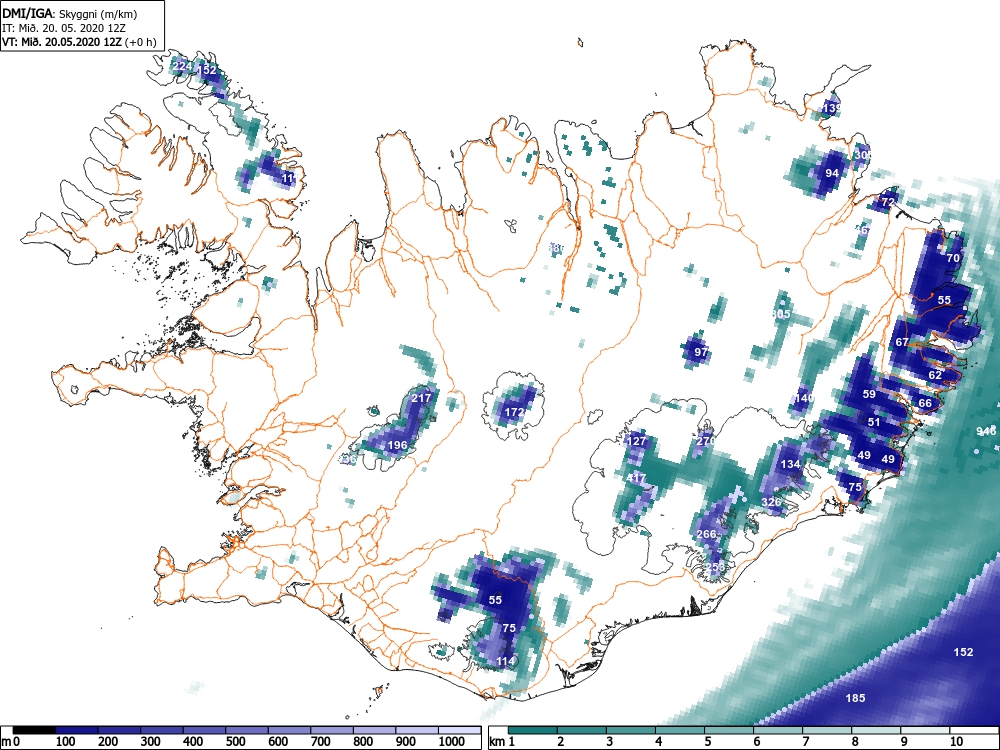Click the visibility value '417' on the map
Screen dimensions: 1000x750
636,478
